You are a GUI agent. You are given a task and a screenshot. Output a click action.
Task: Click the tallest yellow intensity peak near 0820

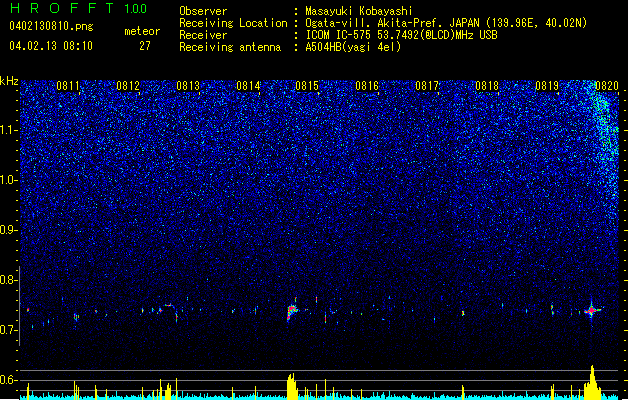592,382
